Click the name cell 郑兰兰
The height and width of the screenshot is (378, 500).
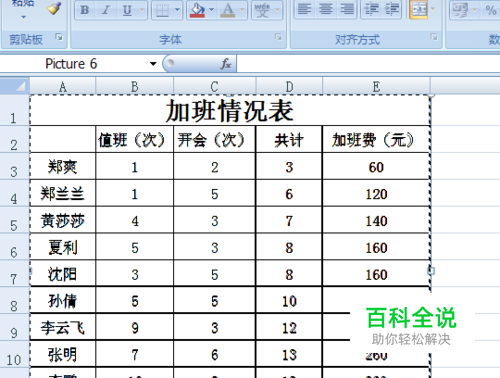pos(63,194)
